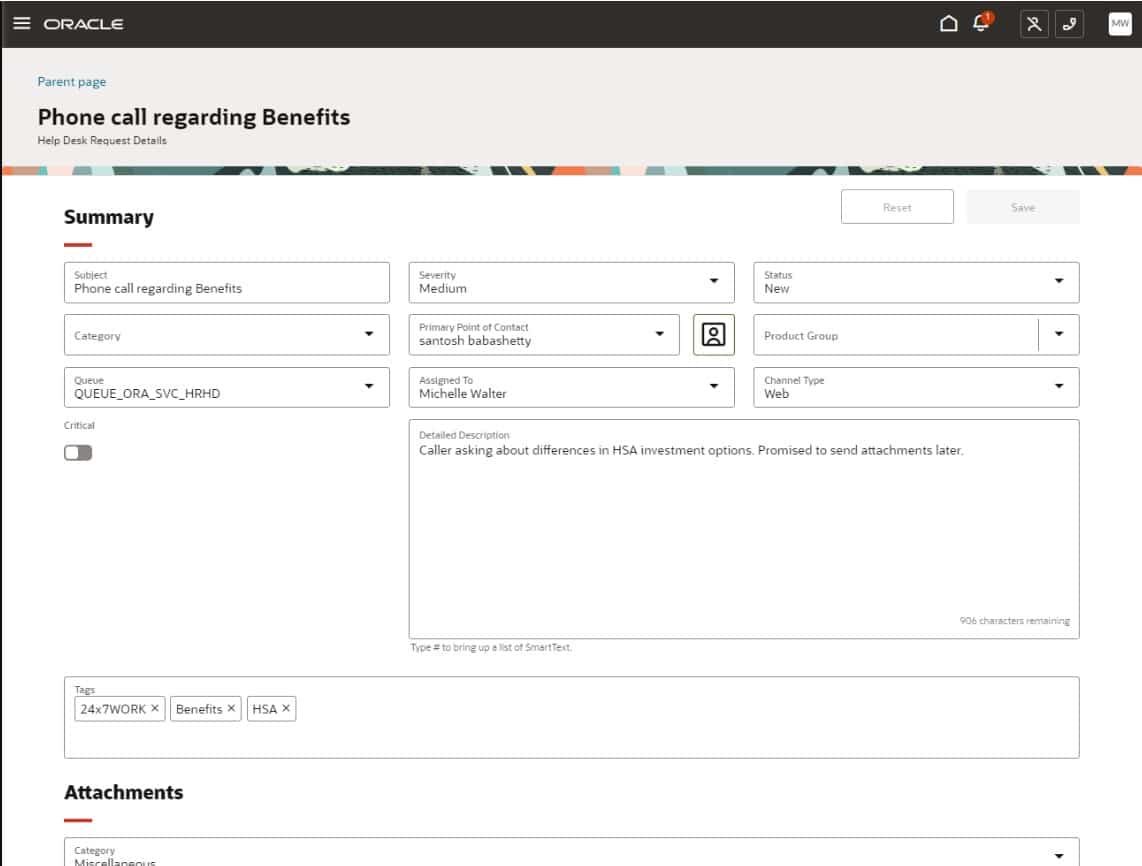
Task: Click the HSA tag label
Action: pos(264,709)
